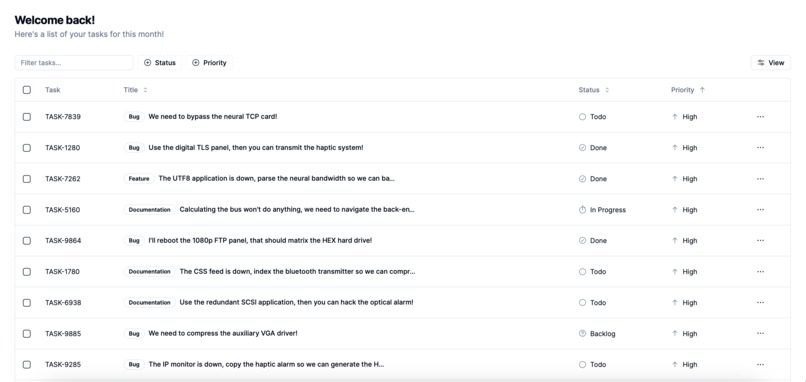The image size is (806, 382).
Task: Open actions menu for TASK-6938
Action: click(x=760, y=302)
